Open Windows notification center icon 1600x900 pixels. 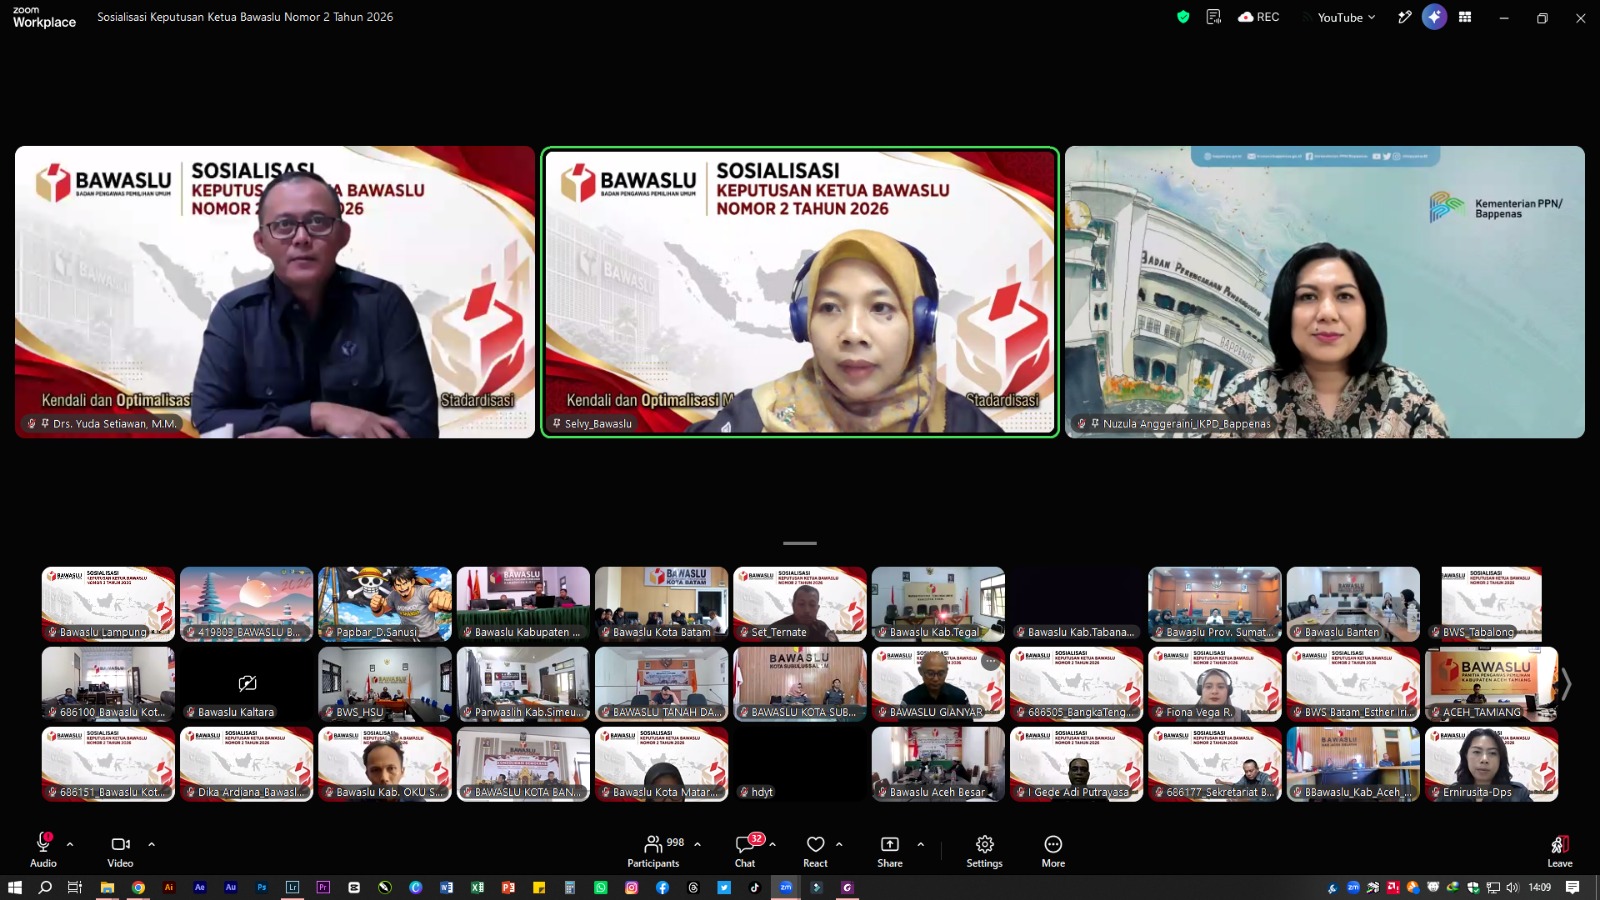[x=1573, y=887]
